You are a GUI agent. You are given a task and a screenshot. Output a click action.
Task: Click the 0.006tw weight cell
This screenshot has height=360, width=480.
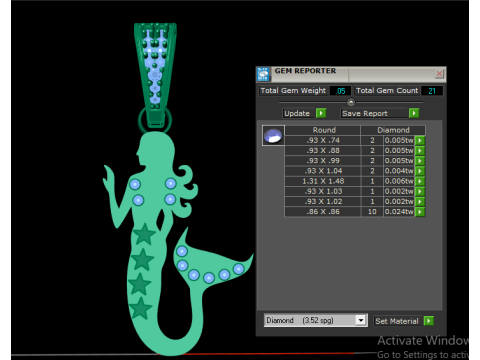click(399, 181)
